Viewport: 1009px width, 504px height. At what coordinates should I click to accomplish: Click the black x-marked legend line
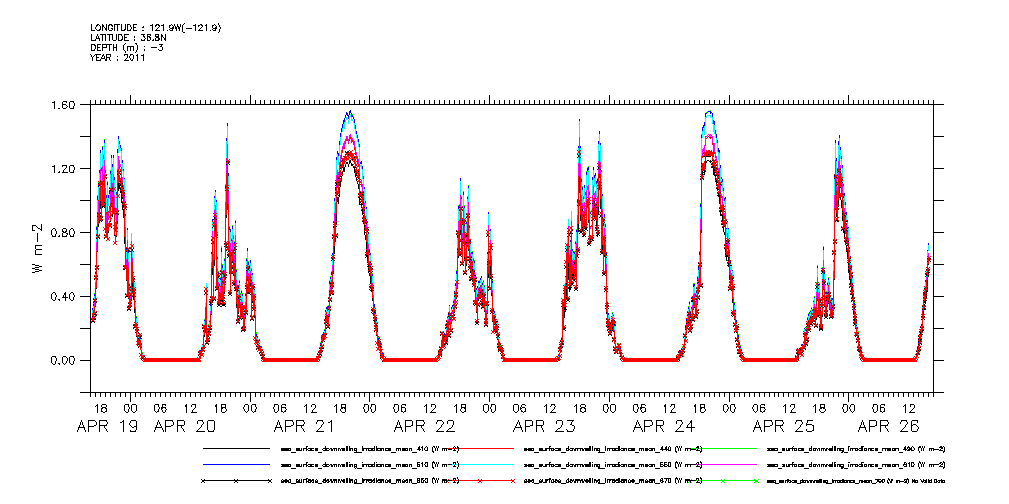tap(236, 481)
